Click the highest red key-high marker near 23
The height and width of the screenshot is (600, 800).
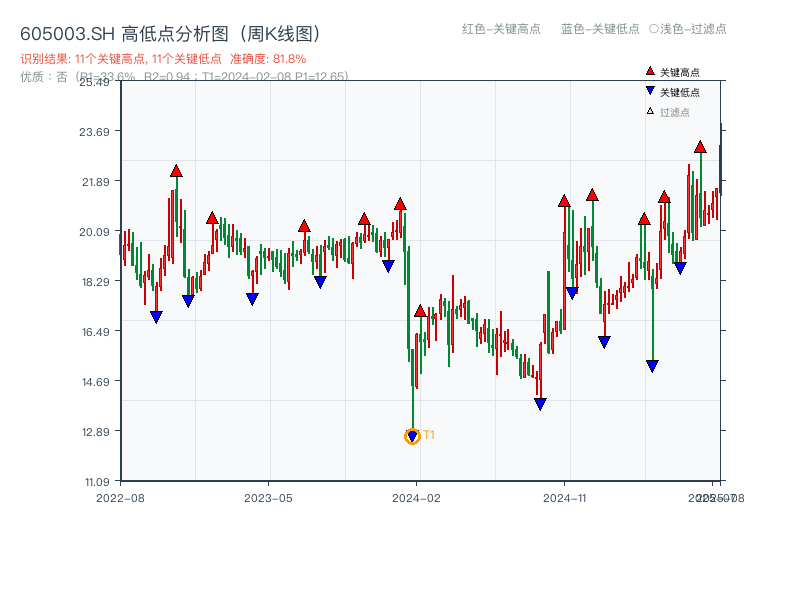click(700, 147)
